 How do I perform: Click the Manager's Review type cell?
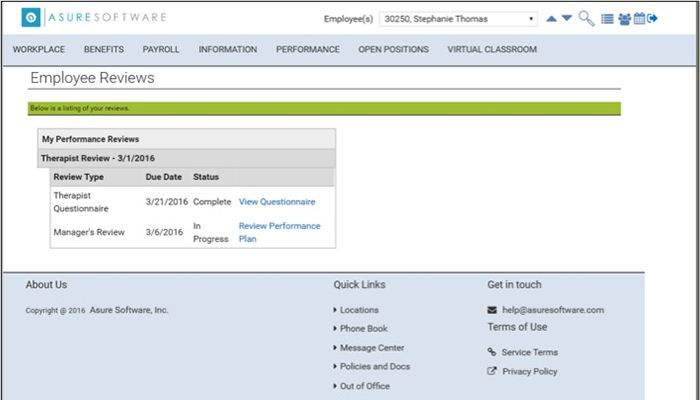tap(89, 232)
